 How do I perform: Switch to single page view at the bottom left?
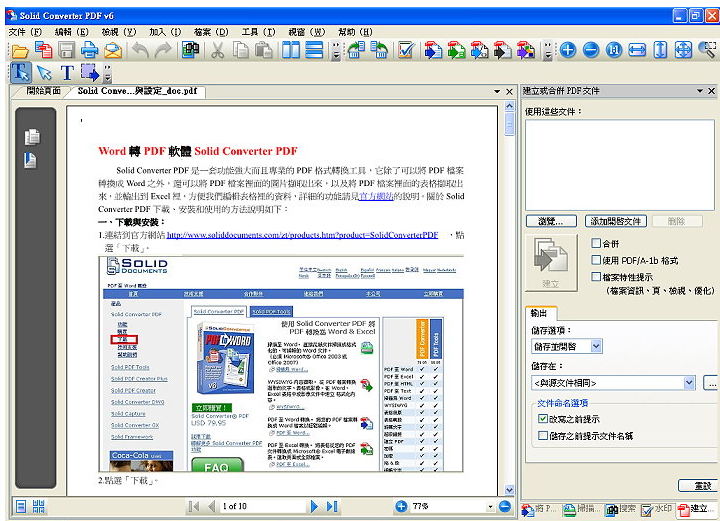click(x=21, y=506)
